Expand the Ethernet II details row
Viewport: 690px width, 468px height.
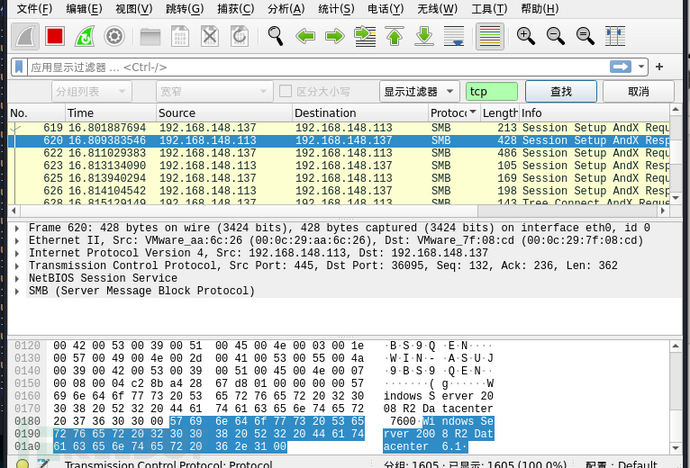click(17, 241)
